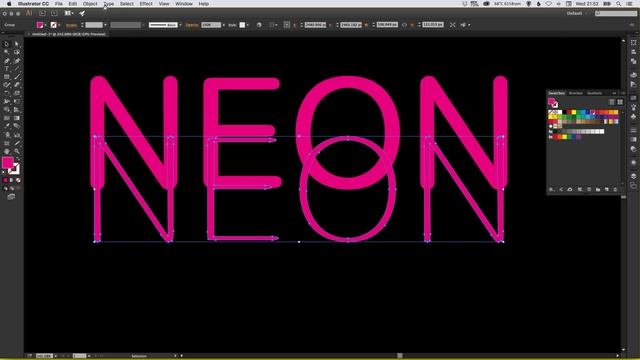Open the control bar stroke color dropdown

59,25
